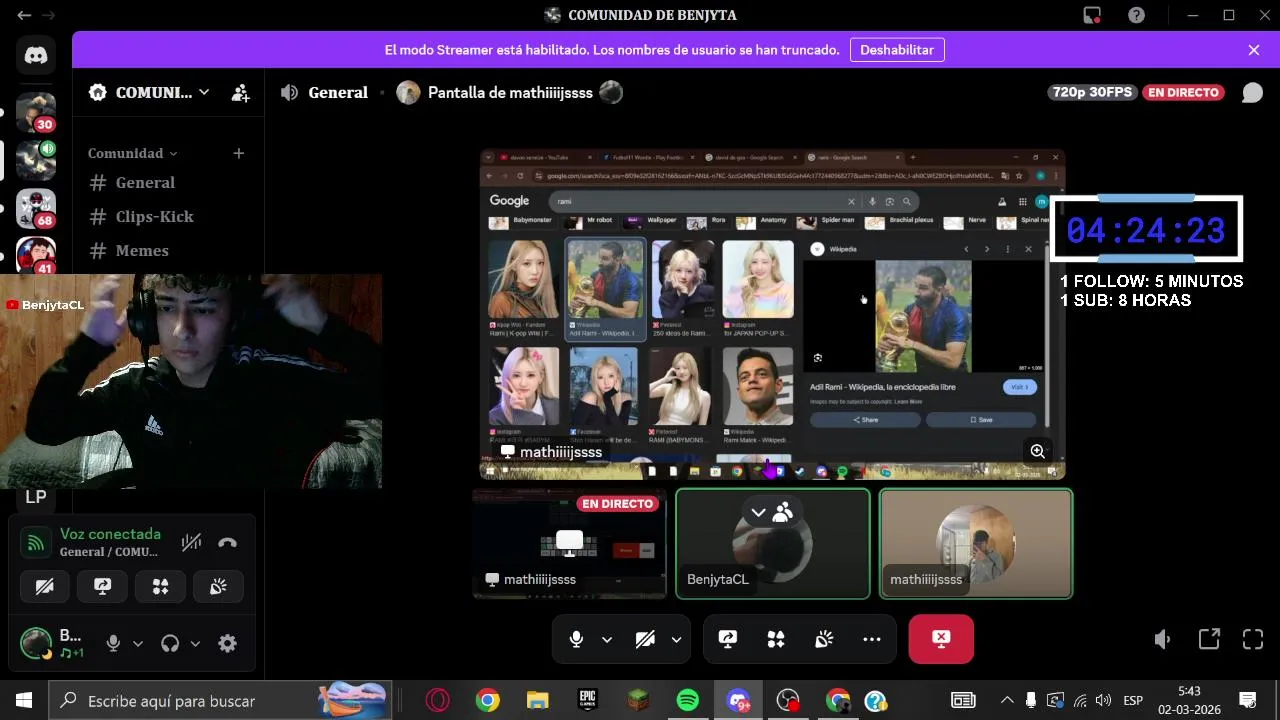
Task: Select the BenjytaCL participant tile
Action: (x=773, y=544)
